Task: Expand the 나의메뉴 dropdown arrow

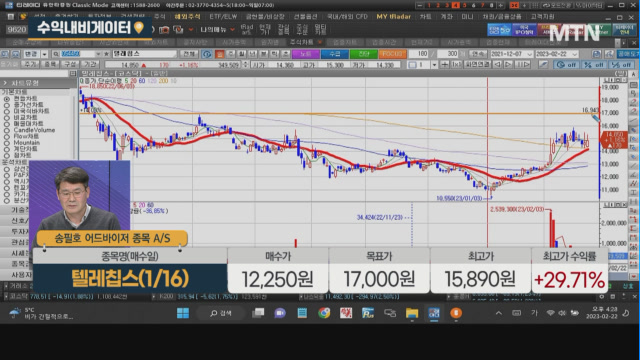Action: click(232, 29)
